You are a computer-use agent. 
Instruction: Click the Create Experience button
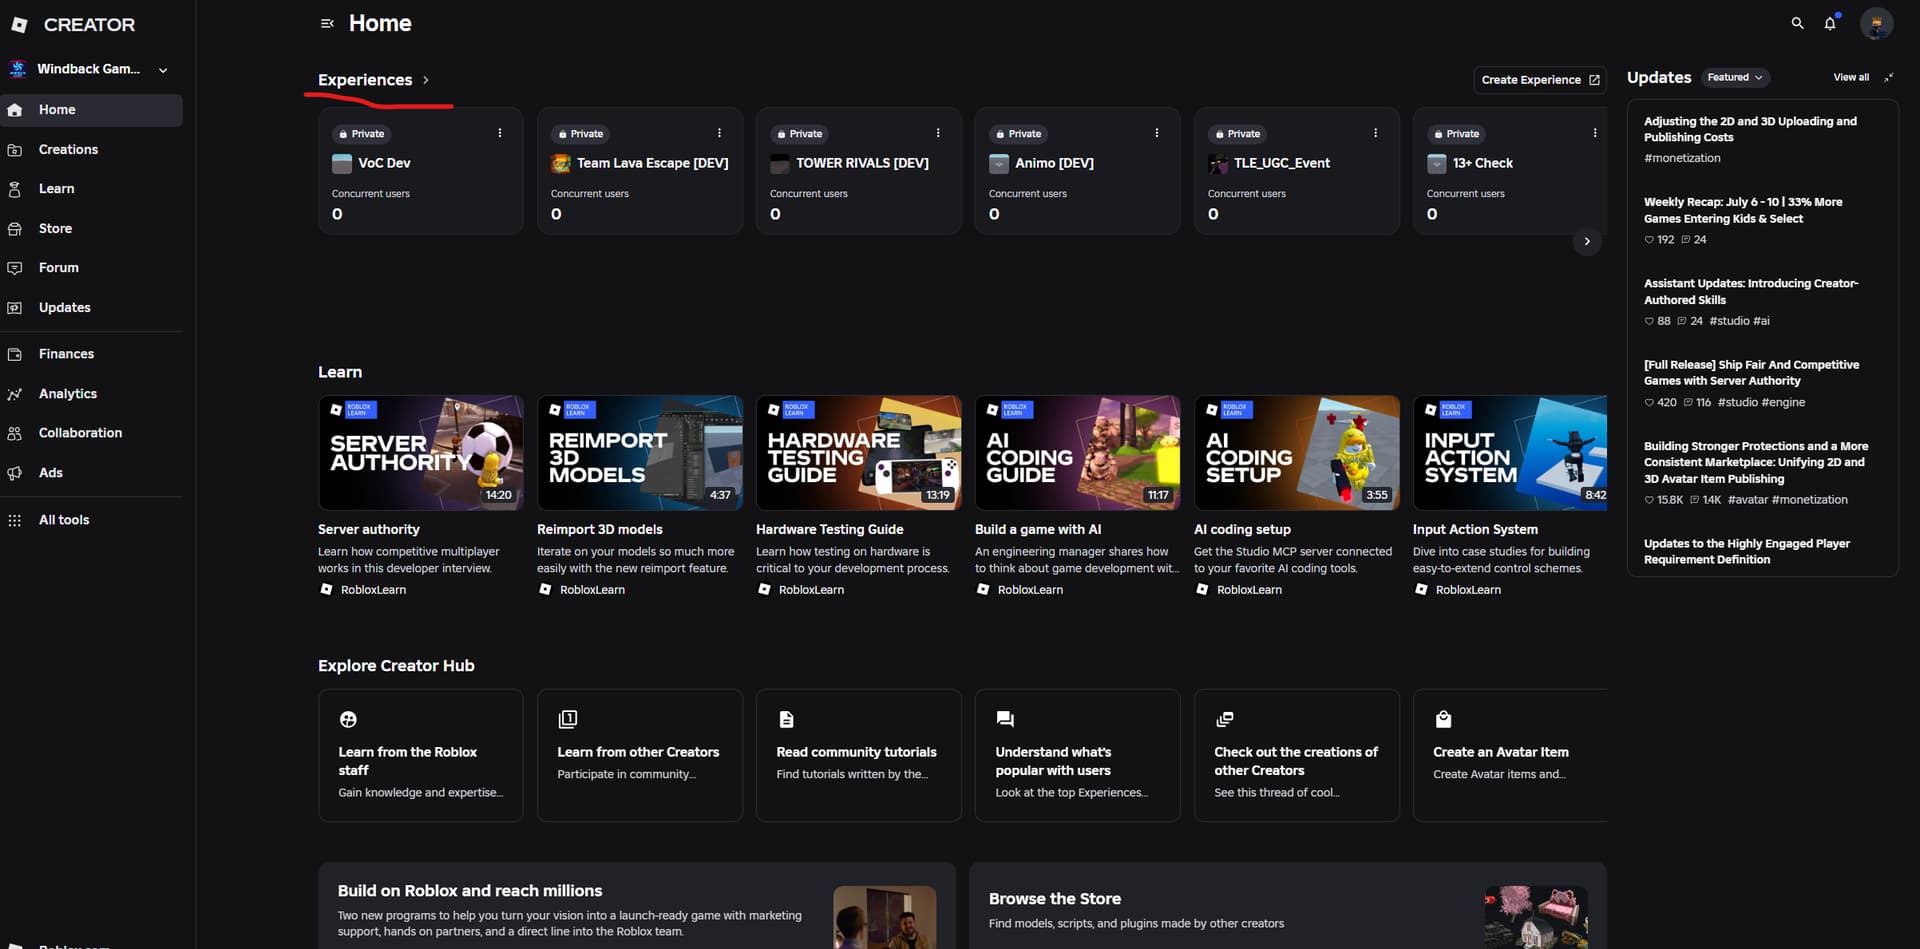[1540, 80]
